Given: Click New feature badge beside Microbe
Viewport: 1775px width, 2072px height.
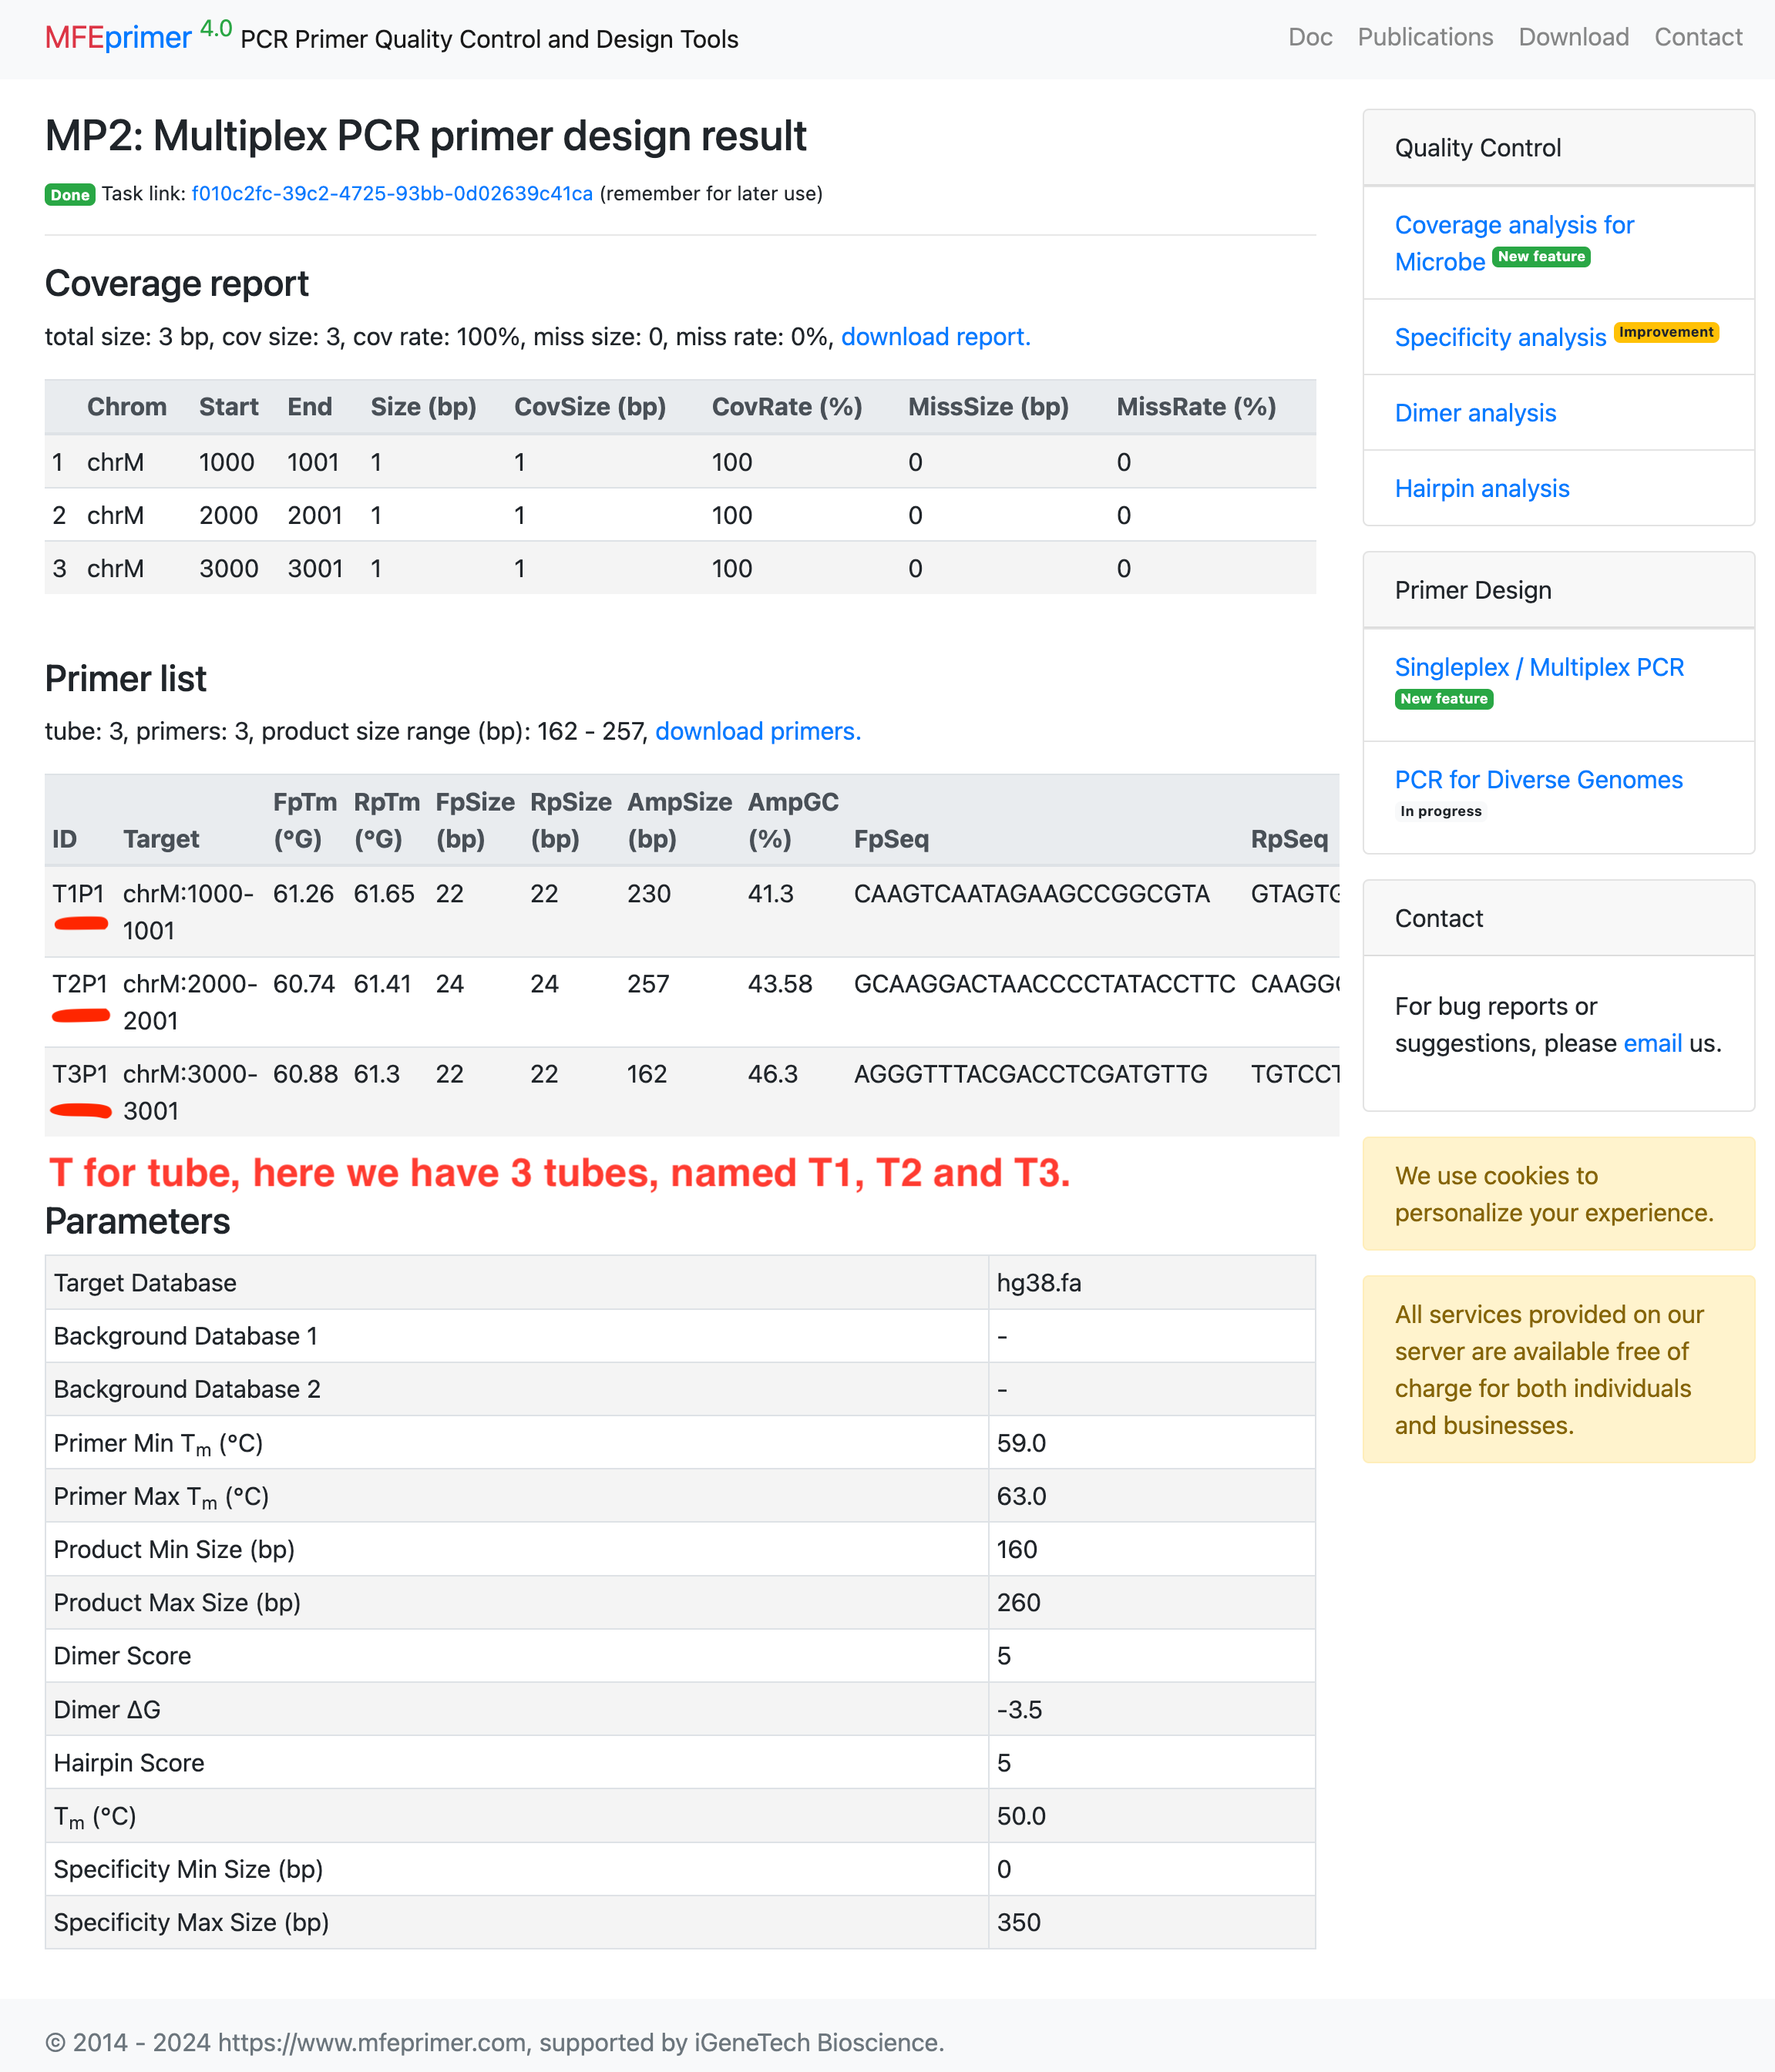Looking at the screenshot, I should [1541, 257].
